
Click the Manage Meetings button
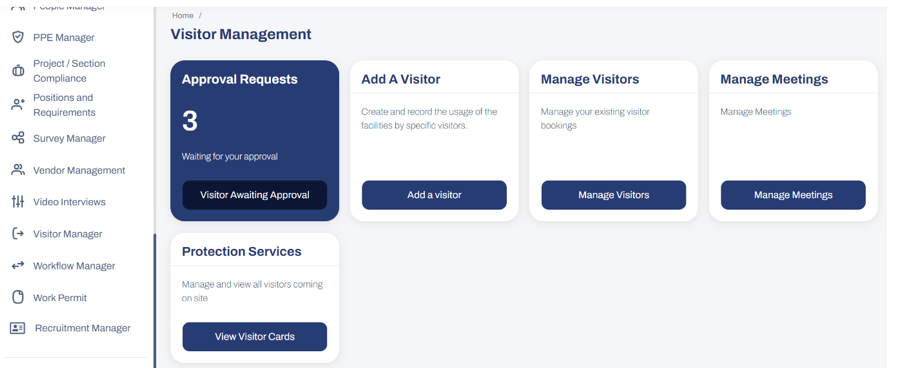pyautogui.click(x=793, y=195)
